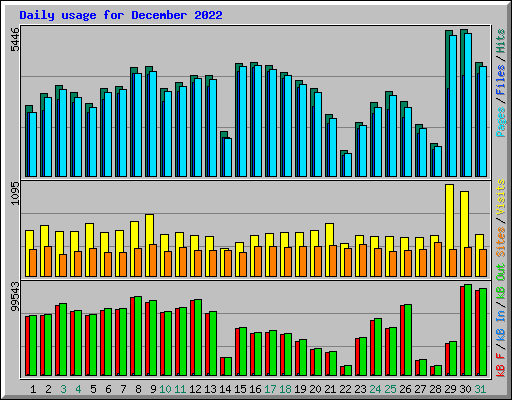Click the cyan pages bar for day 29
The height and width of the screenshot is (400, 512).
click(453, 106)
